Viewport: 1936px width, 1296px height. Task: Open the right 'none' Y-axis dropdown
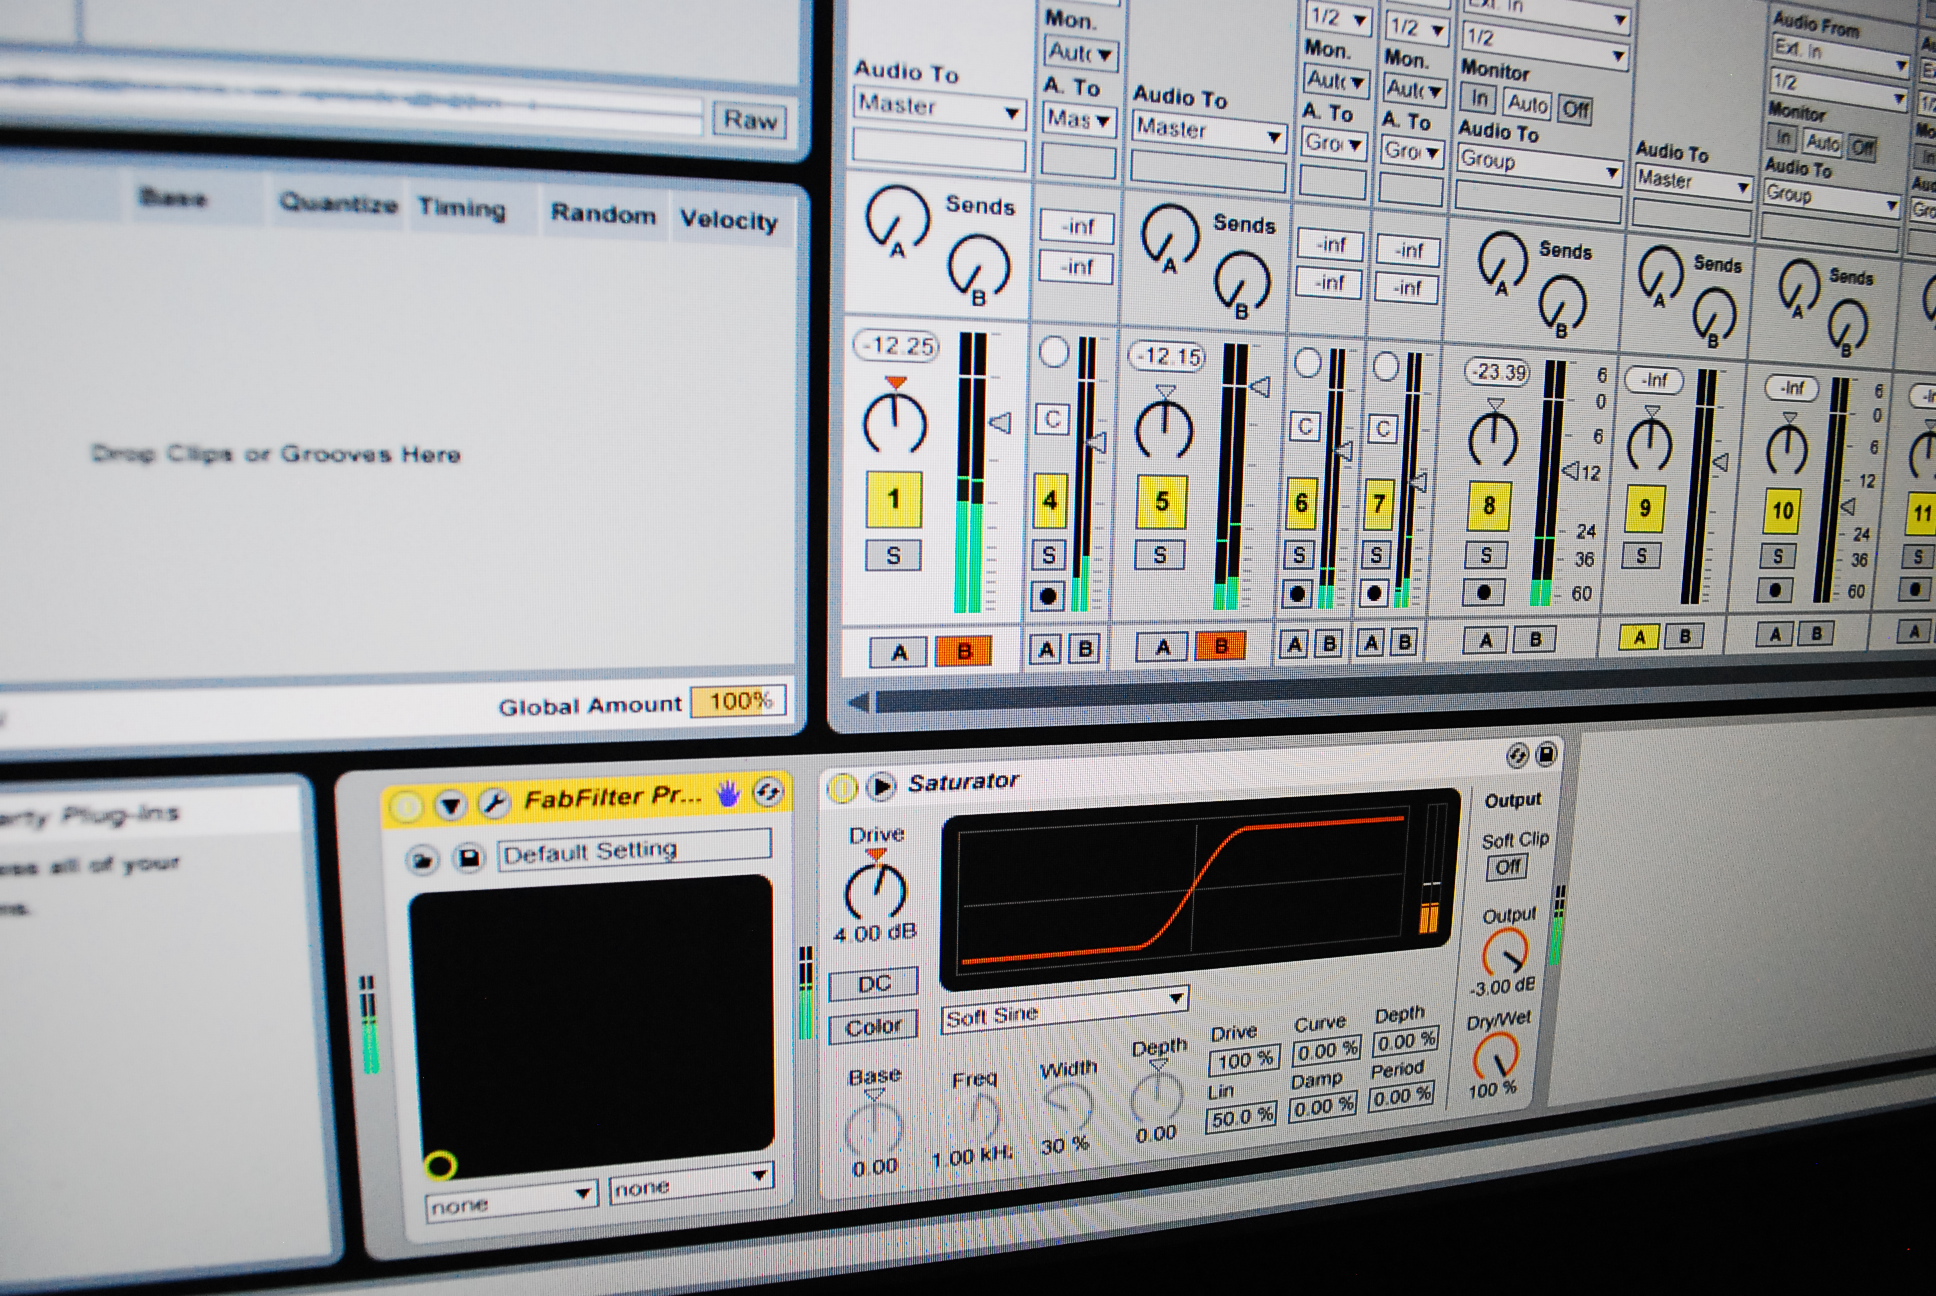click(691, 1185)
